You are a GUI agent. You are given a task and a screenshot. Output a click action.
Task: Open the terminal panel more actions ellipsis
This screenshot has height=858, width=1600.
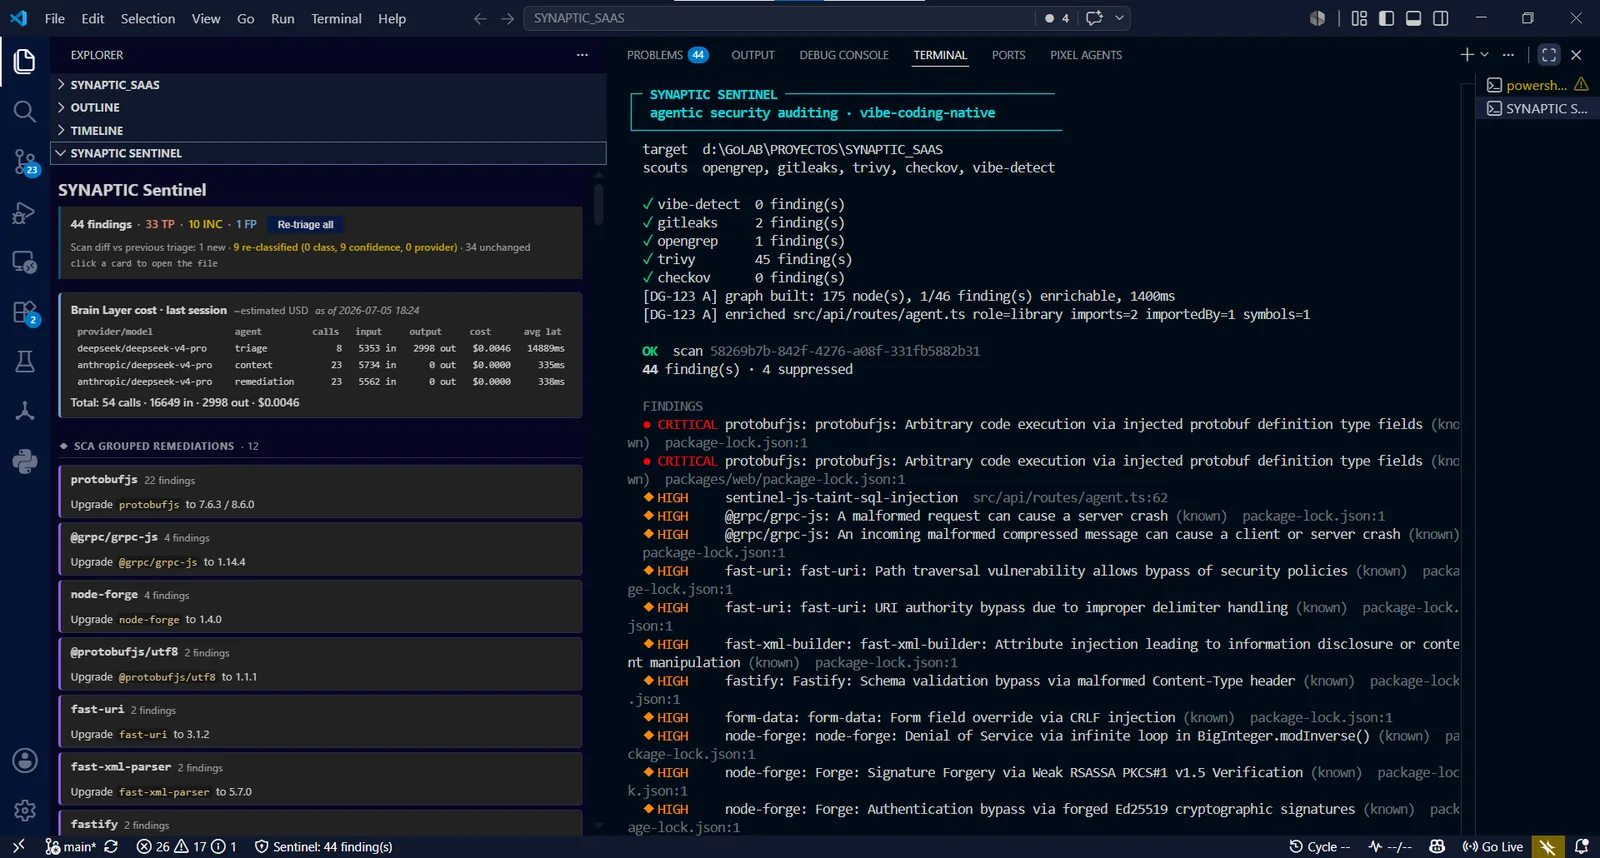pyautogui.click(x=1508, y=55)
